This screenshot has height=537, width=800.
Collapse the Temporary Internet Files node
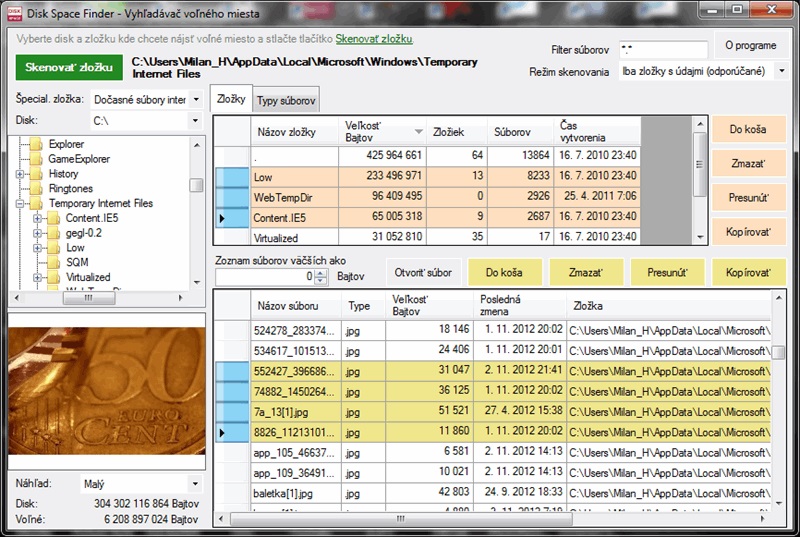click(x=20, y=203)
